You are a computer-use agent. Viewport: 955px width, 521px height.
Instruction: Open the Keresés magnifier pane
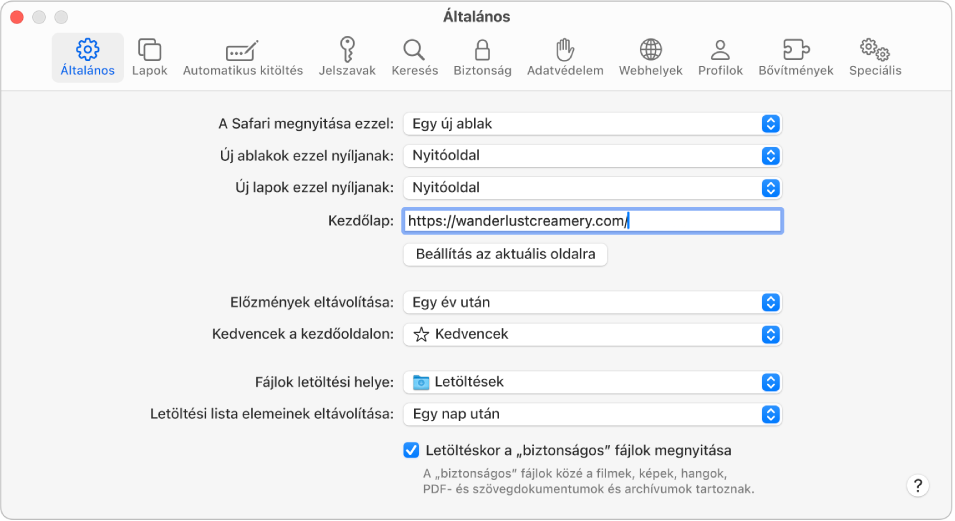(x=415, y=58)
